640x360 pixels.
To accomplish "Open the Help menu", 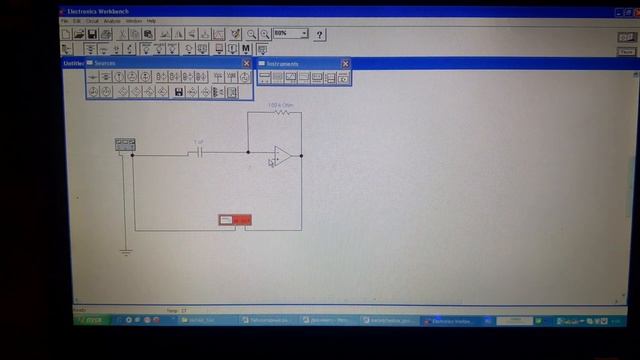I will pos(151,21).
